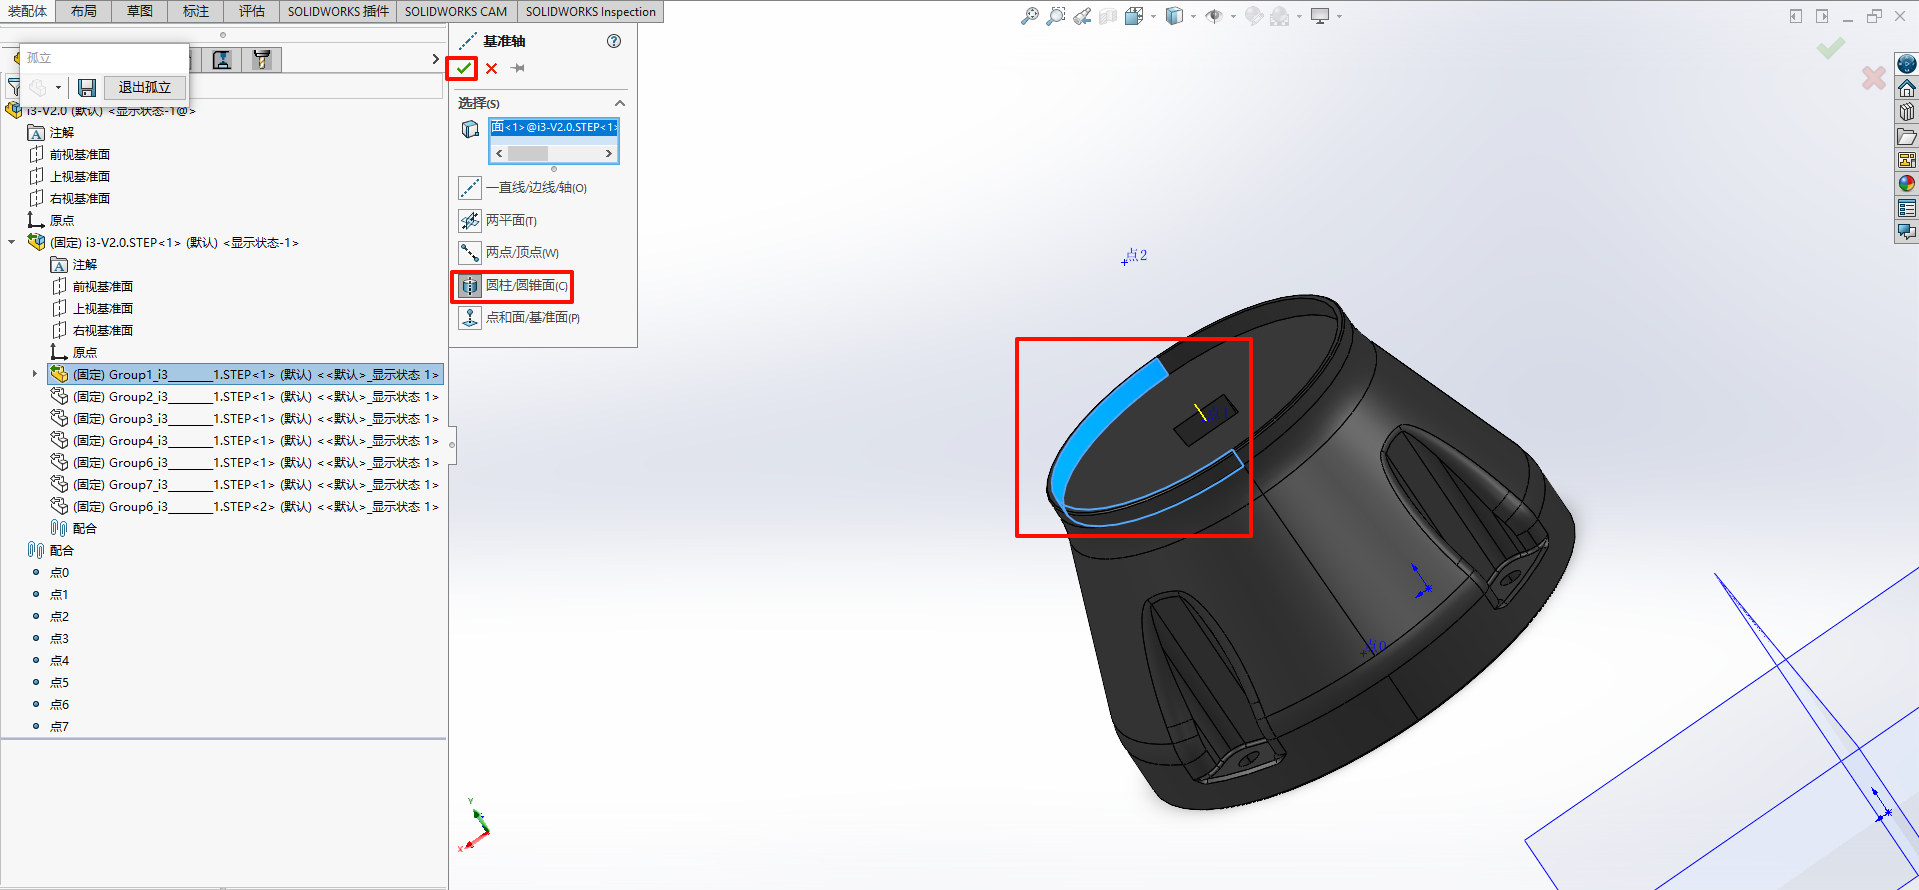Expand more manager tabs with right arrow
This screenshot has width=1919, height=890.
click(x=435, y=59)
